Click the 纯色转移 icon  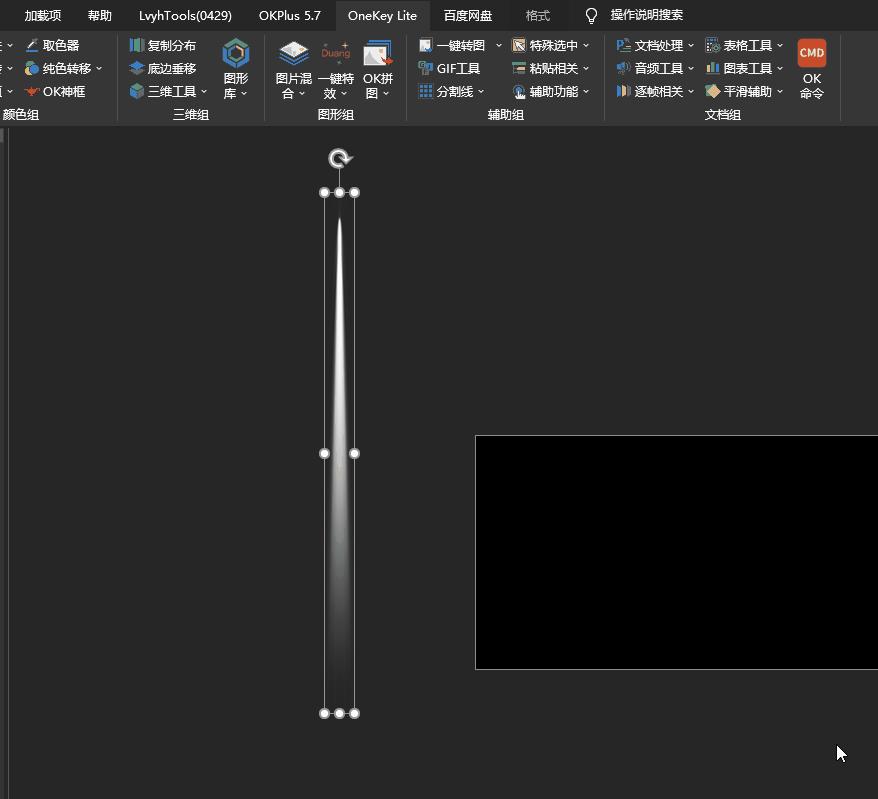32,68
